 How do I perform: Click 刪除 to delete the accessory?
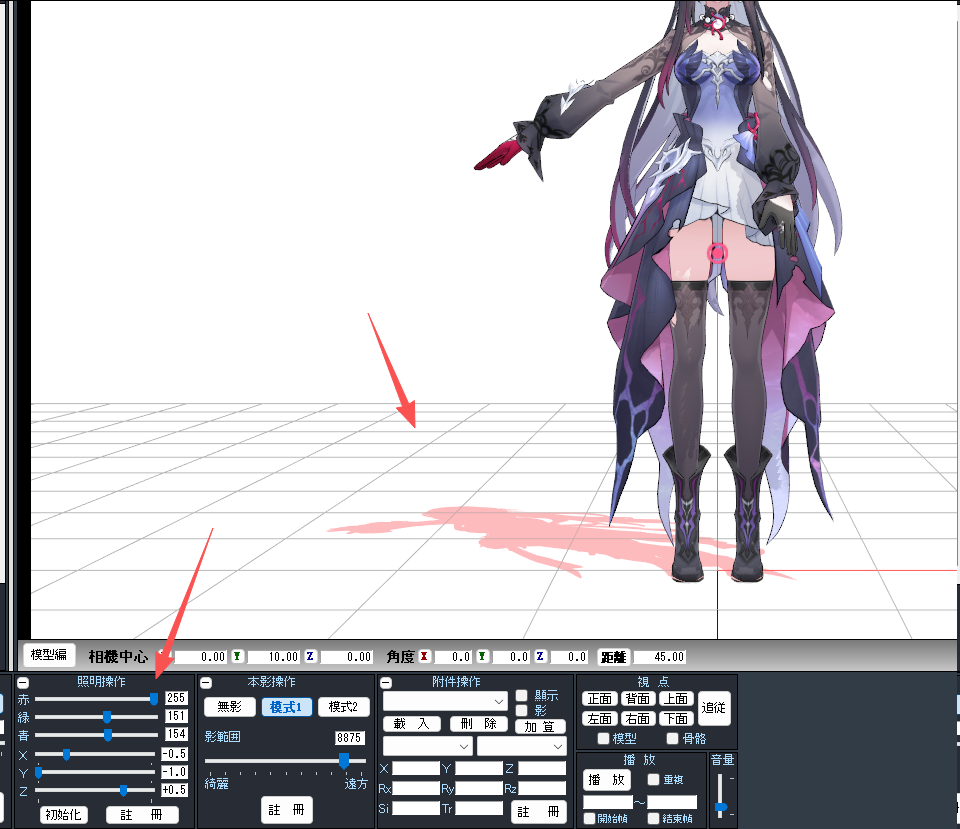479,724
